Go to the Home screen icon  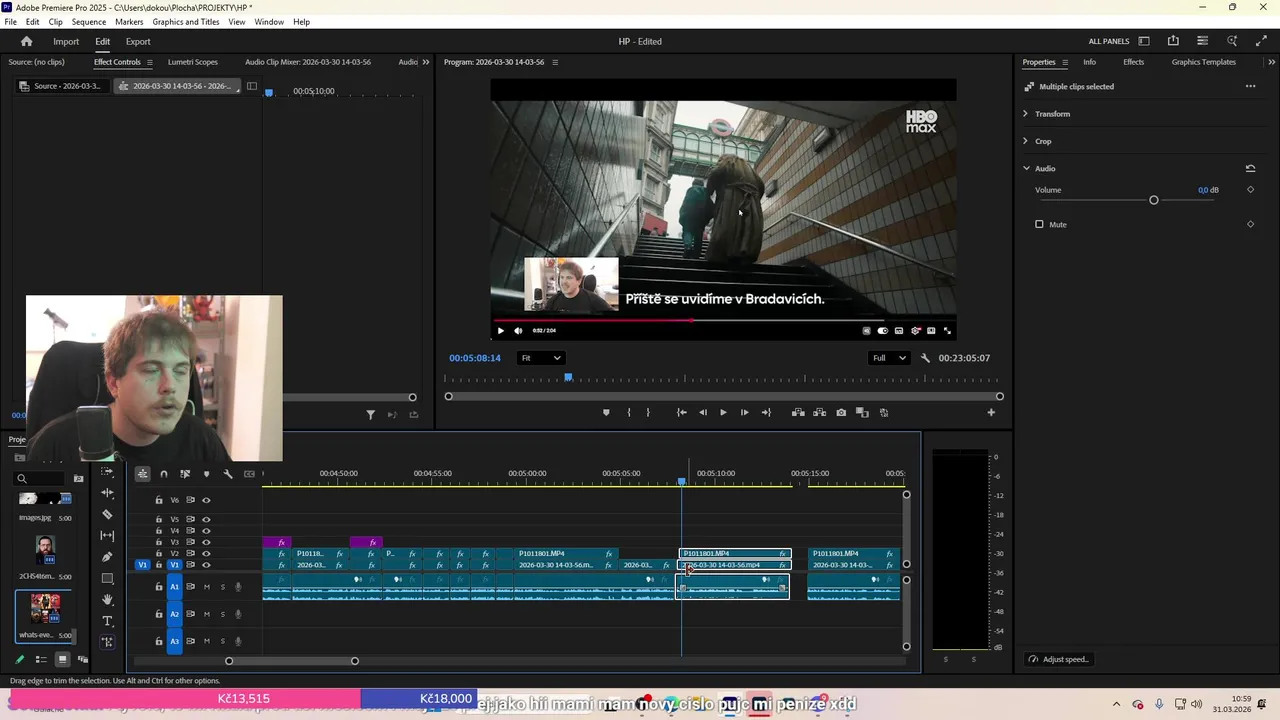pyautogui.click(x=27, y=41)
